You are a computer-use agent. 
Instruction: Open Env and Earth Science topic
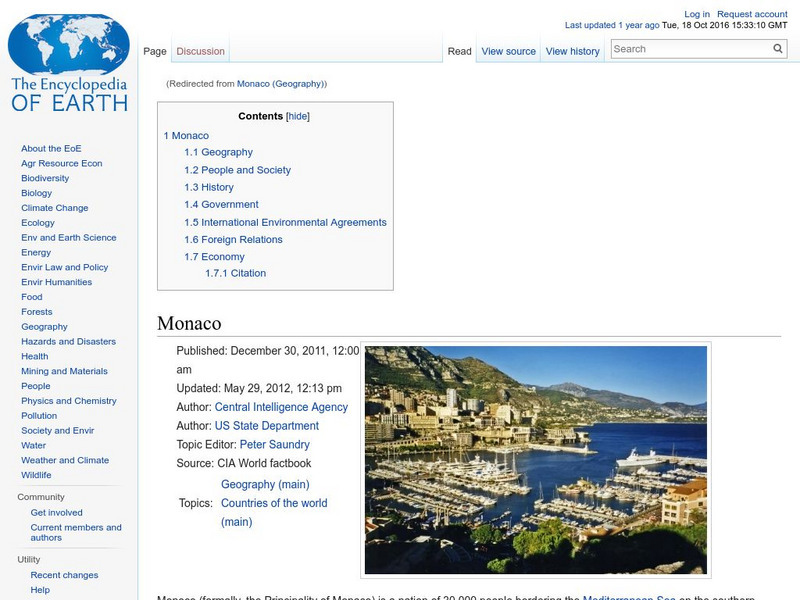coord(68,237)
